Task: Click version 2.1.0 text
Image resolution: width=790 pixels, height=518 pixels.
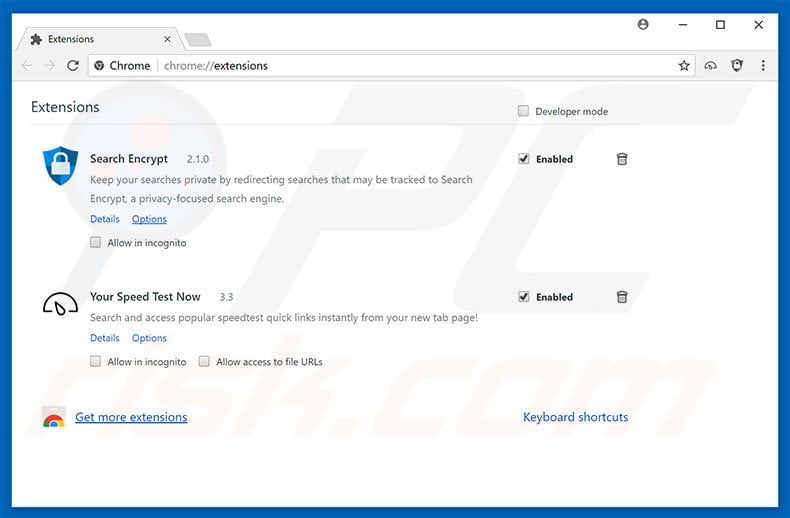Action: [x=198, y=159]
